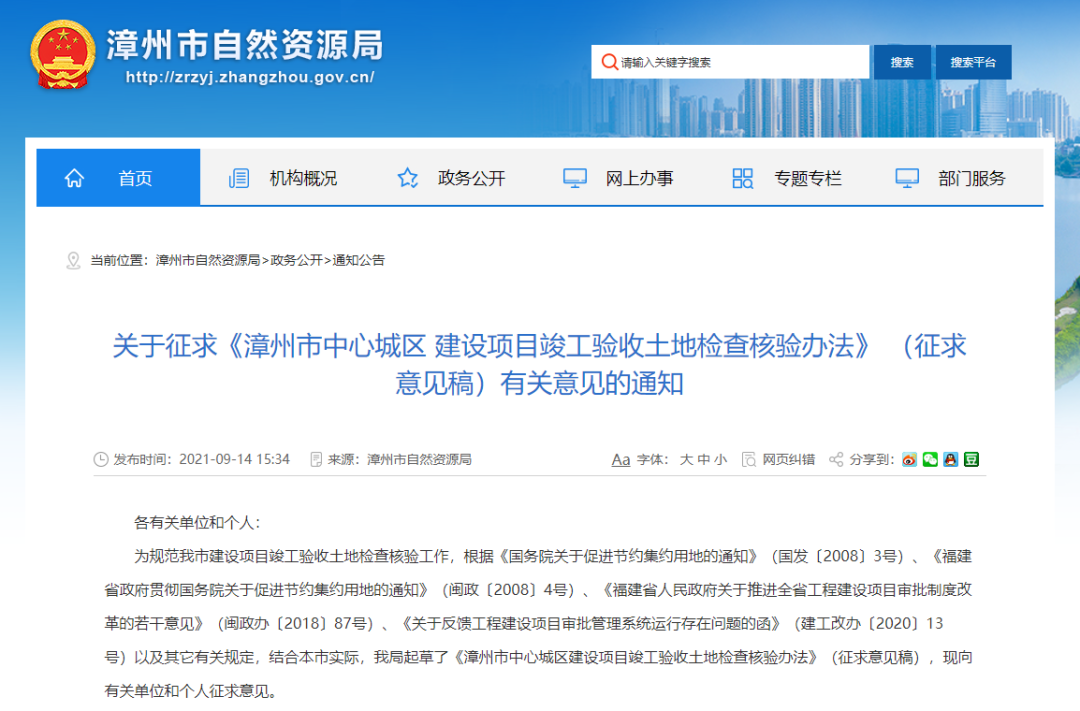The image size is (1080, 711).
Task: Open the 部门服务 menu tab
Action: pyautogui.click(x=972, y=178)
